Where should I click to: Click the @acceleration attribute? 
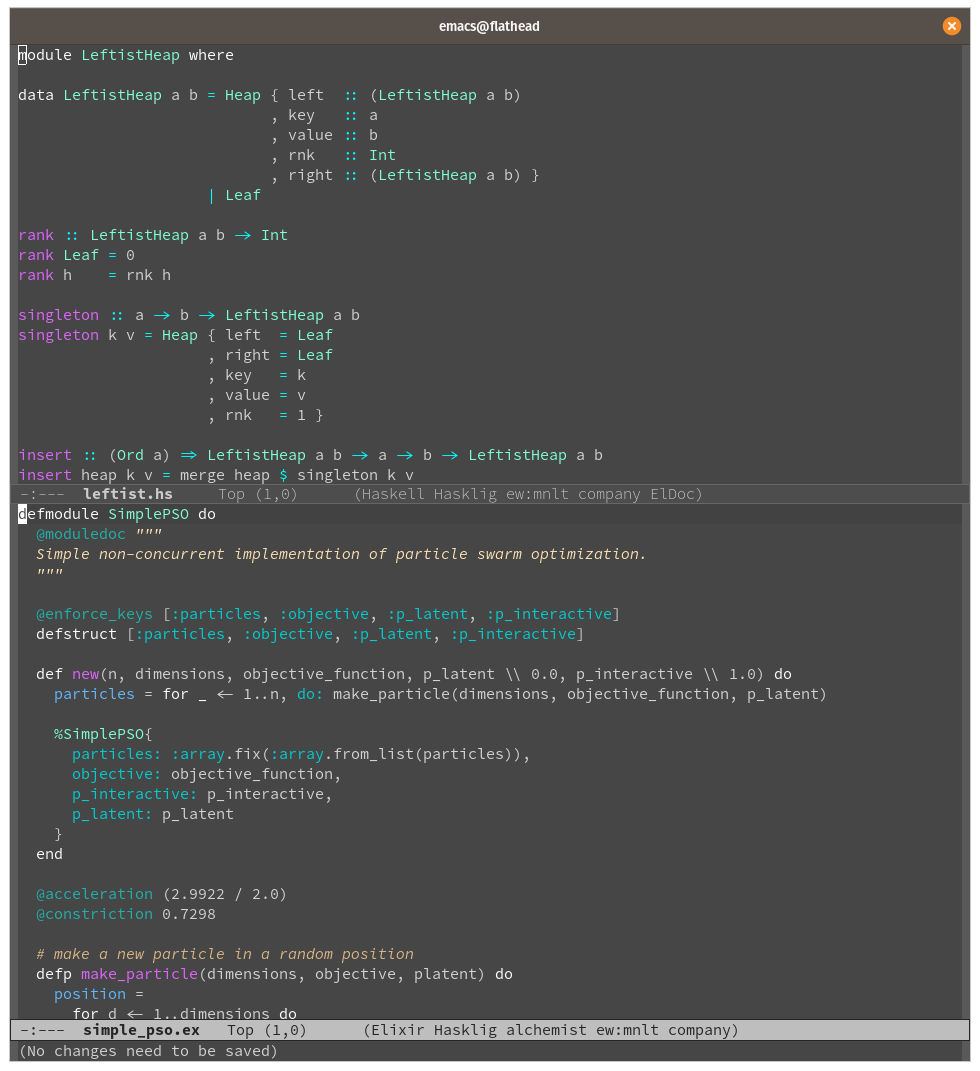(x=94, y=894)
